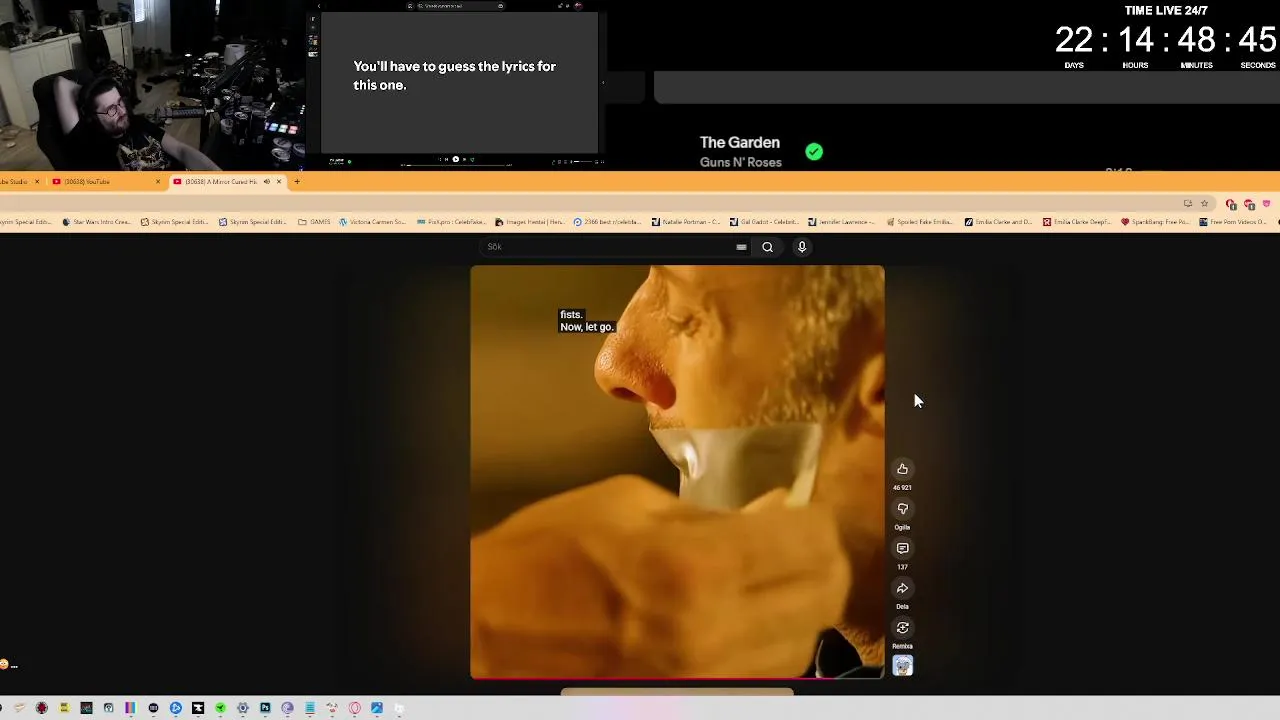Click the YouTube search magnifier button
1280x720 pixels.
click(767, 247)
